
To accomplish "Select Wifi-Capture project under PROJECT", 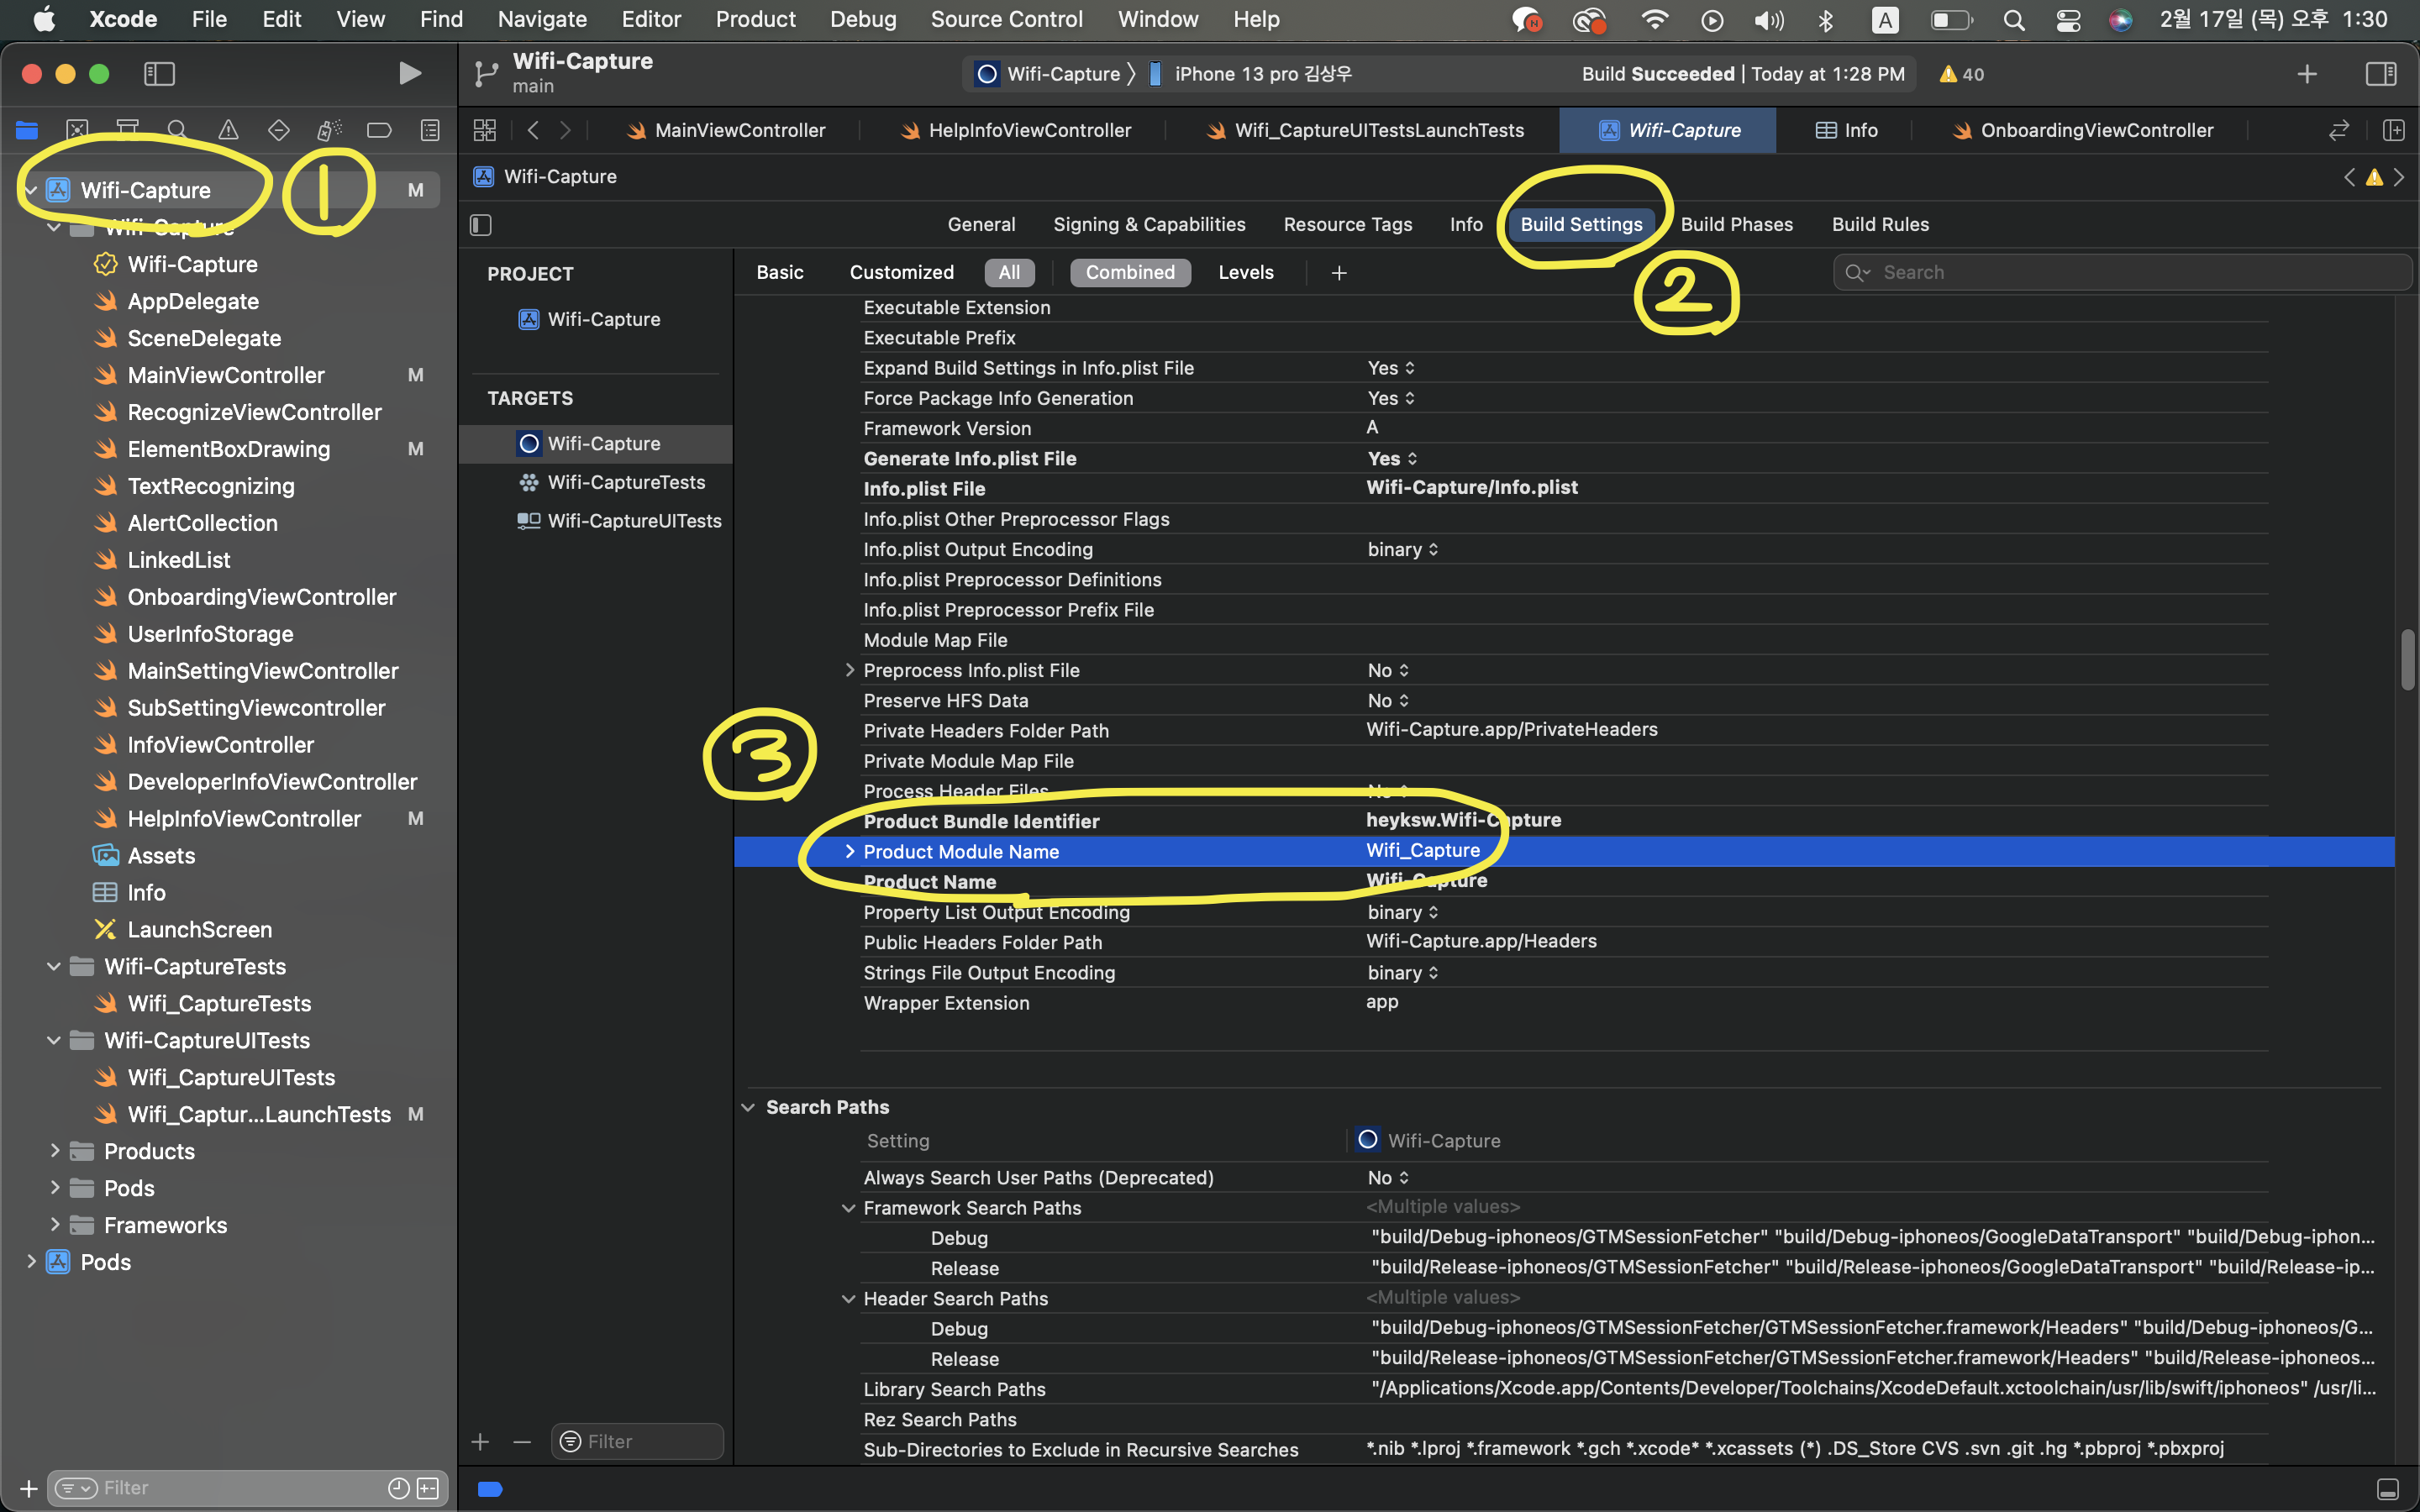I will (589, 319).
